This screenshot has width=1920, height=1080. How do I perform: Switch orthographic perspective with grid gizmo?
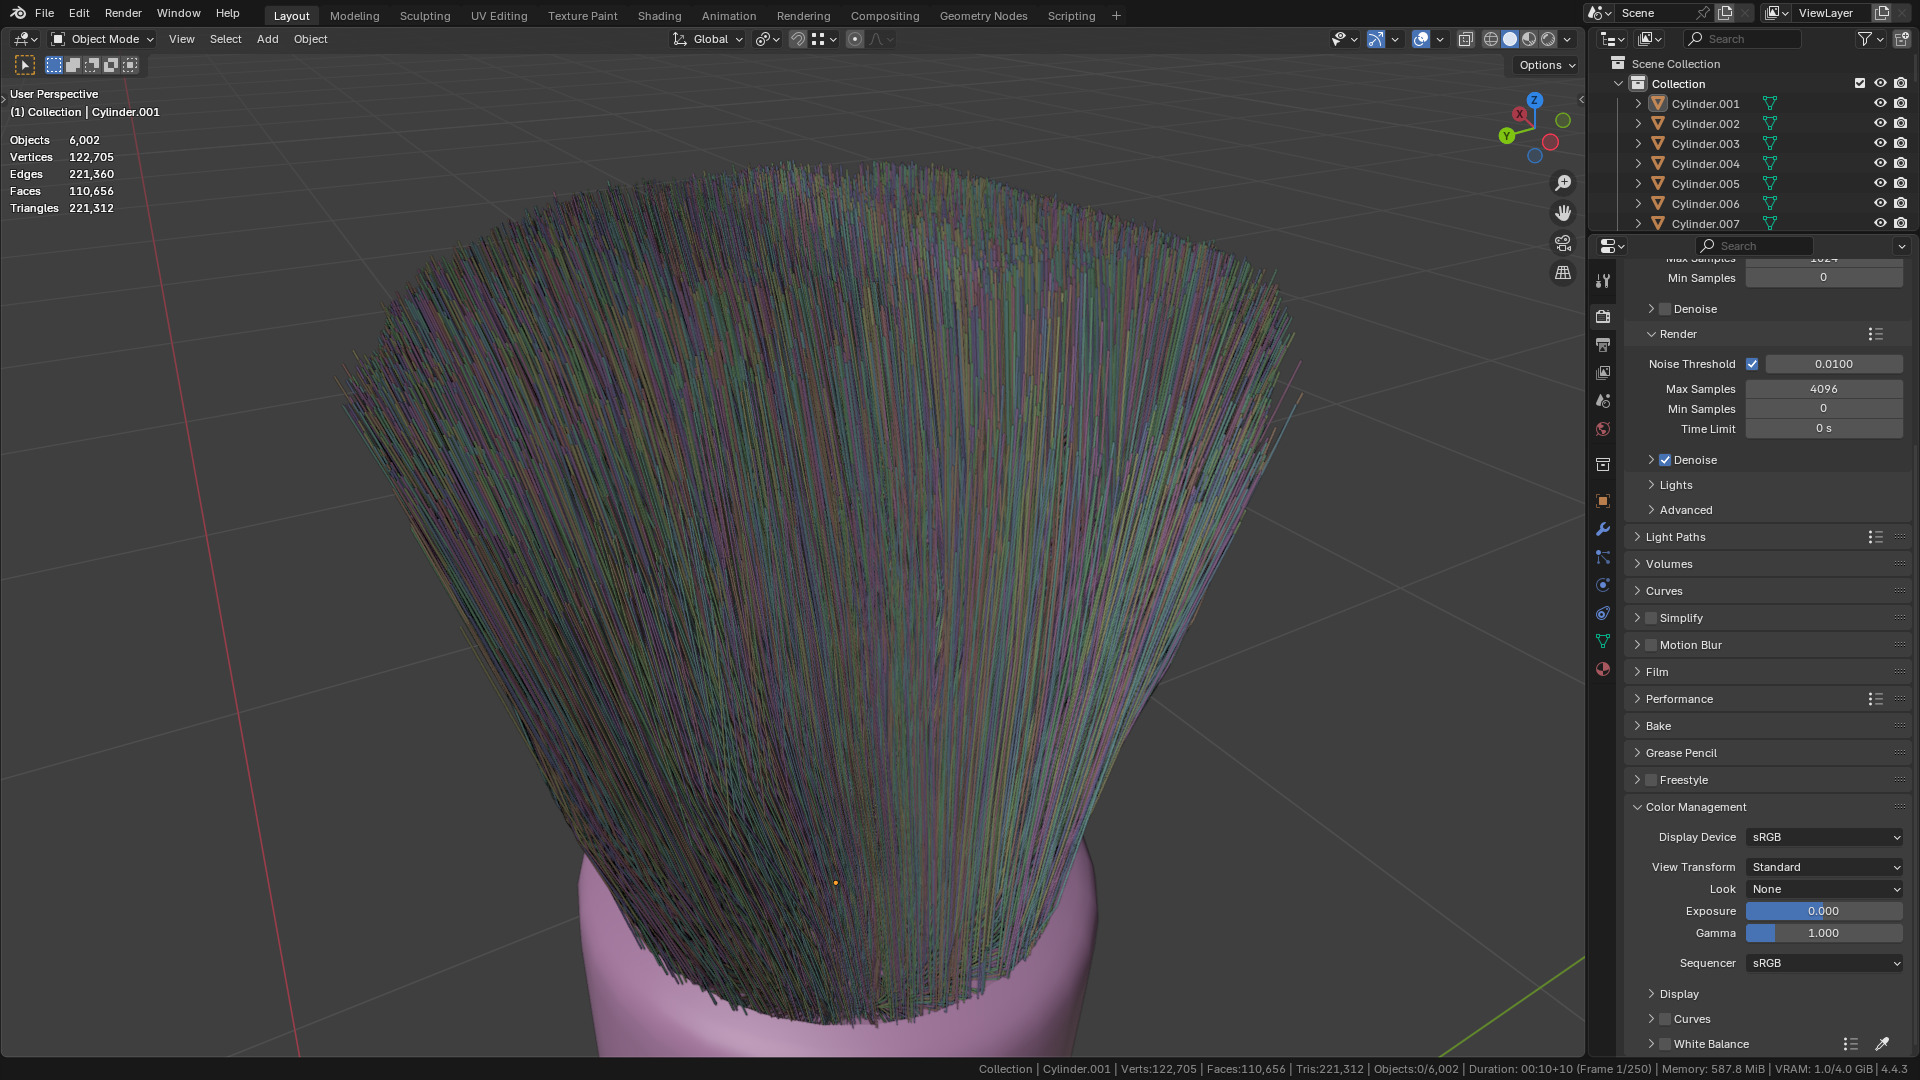(1563, 273)
